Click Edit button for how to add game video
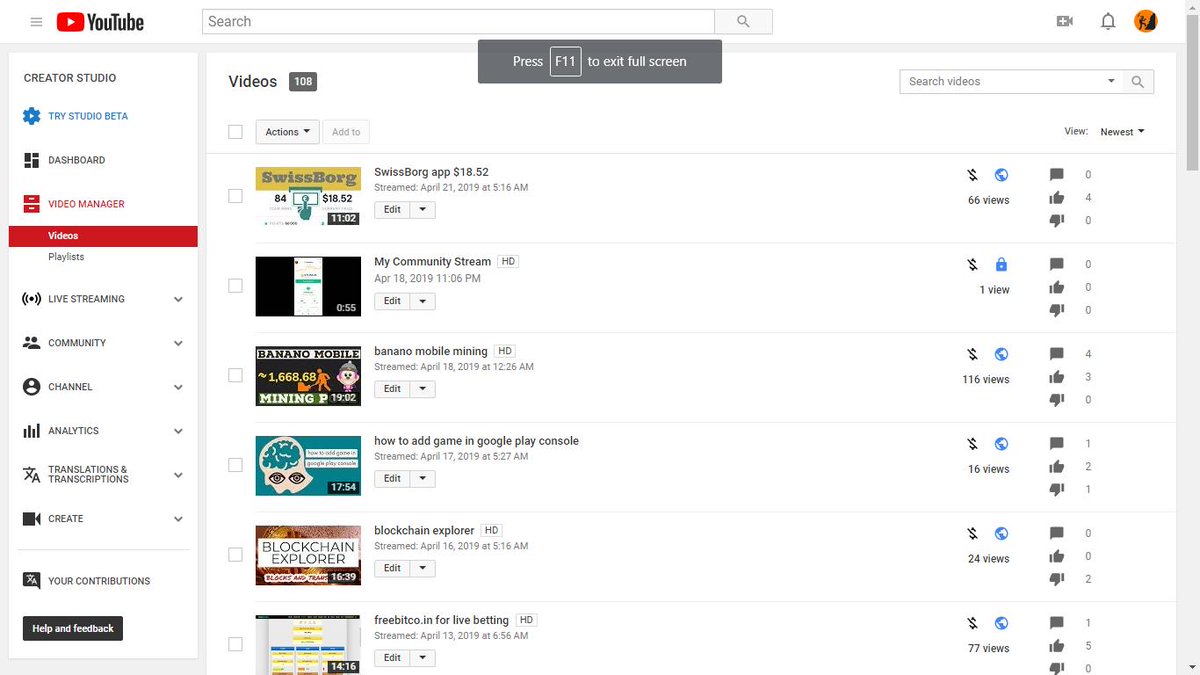This screenshot has width=1200, height=675. point(392,479)
